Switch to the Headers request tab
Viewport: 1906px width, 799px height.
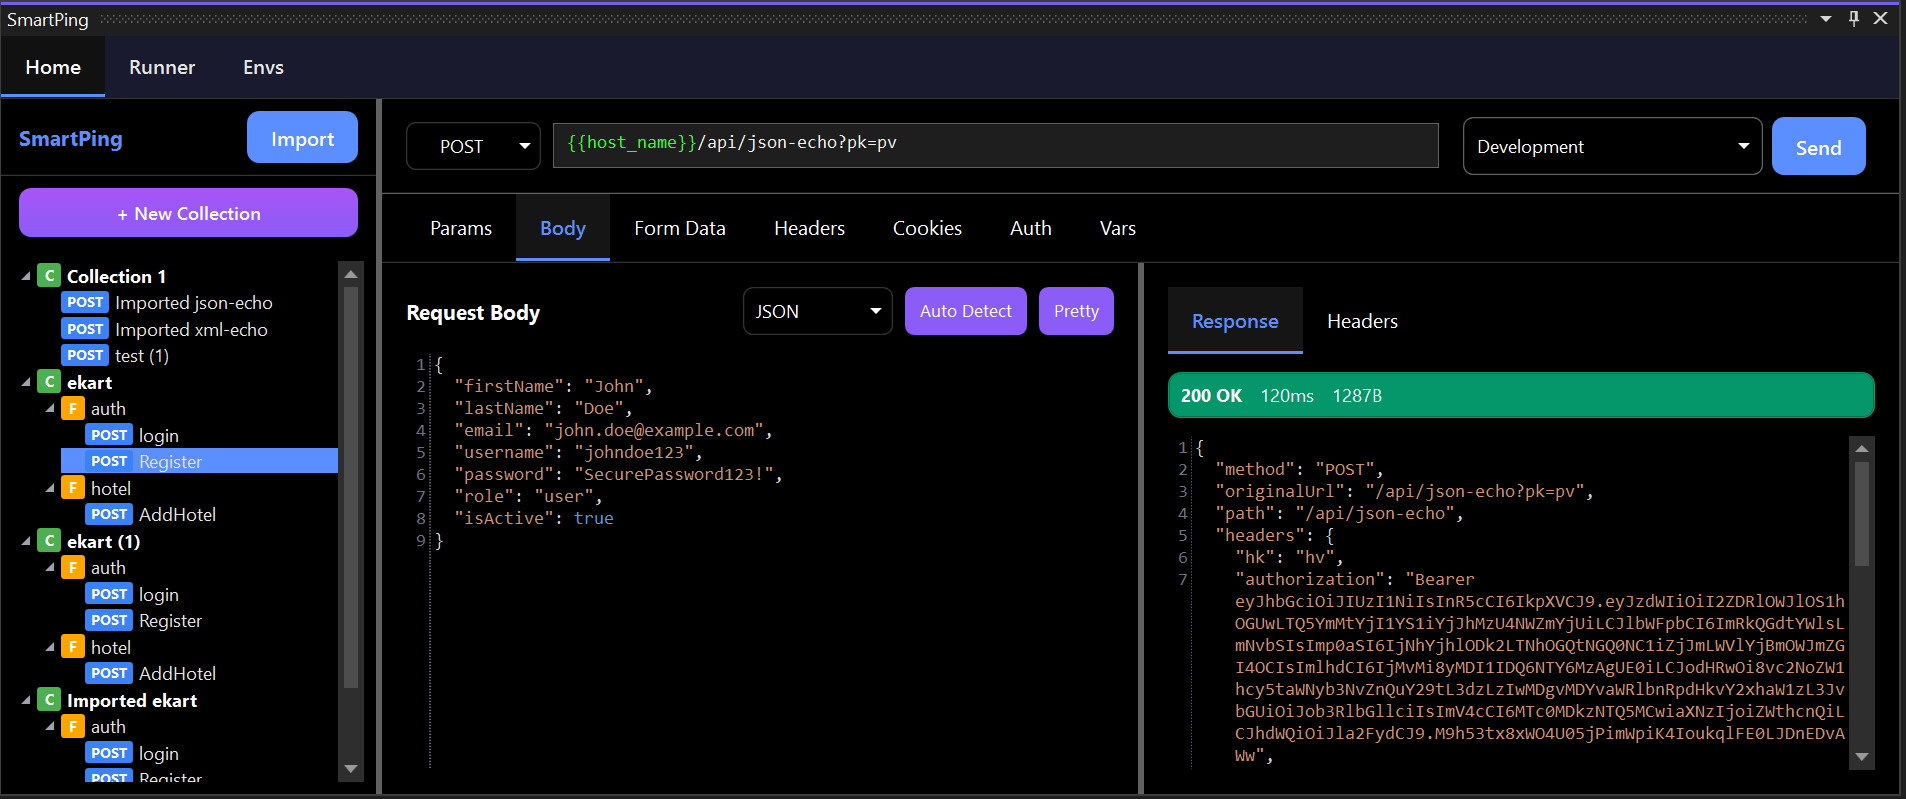(809, 229)
